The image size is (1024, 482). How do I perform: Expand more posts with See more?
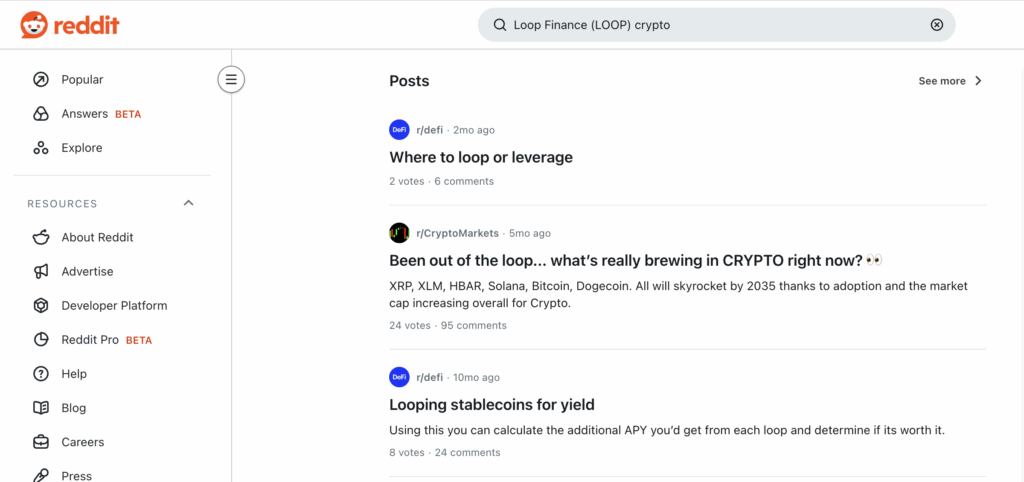pos(950,81)
